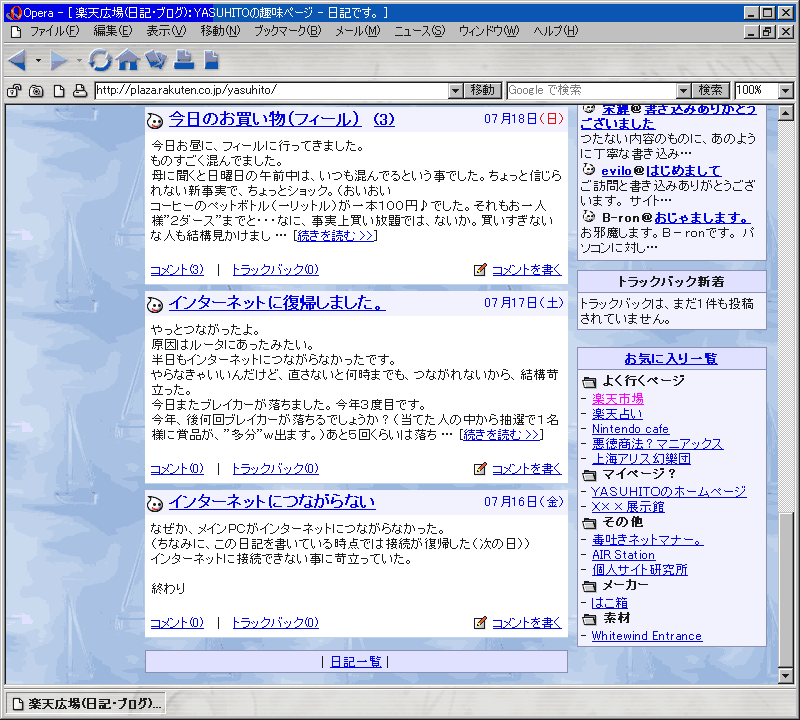This screenshot has height=720, width=800.
Task: Open the Forward button history dropdown
Action: click(x=79, y=61)
